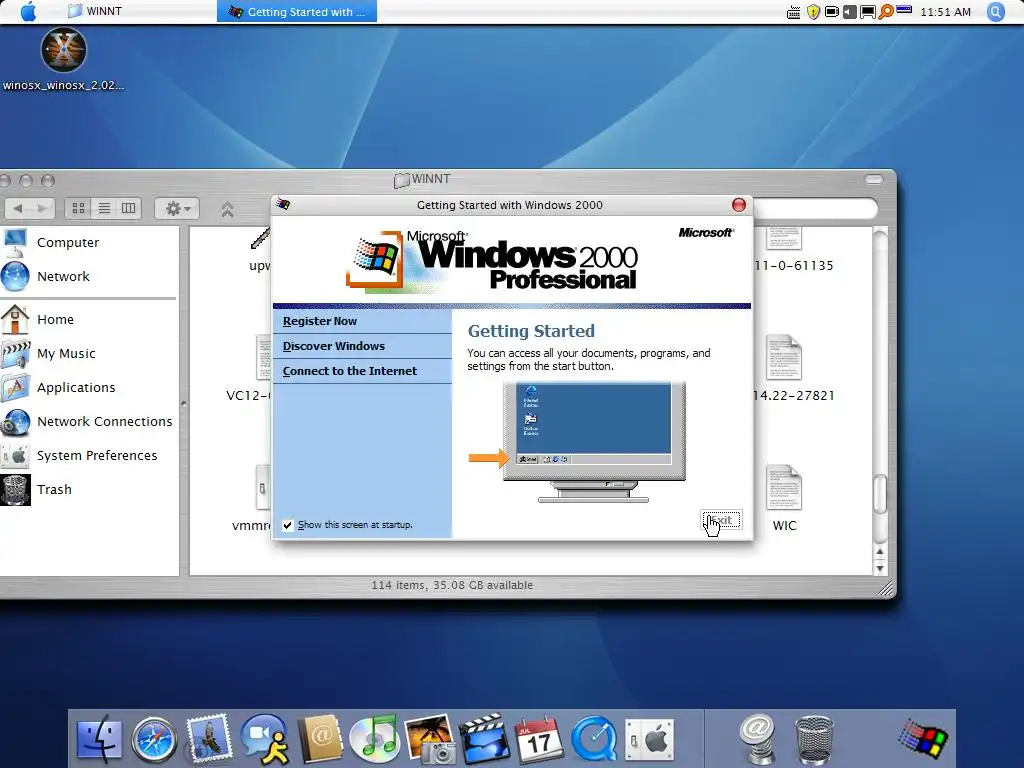Open iChat from the dock
Screen dimensions: 1024x768
(x=265, y=739)
